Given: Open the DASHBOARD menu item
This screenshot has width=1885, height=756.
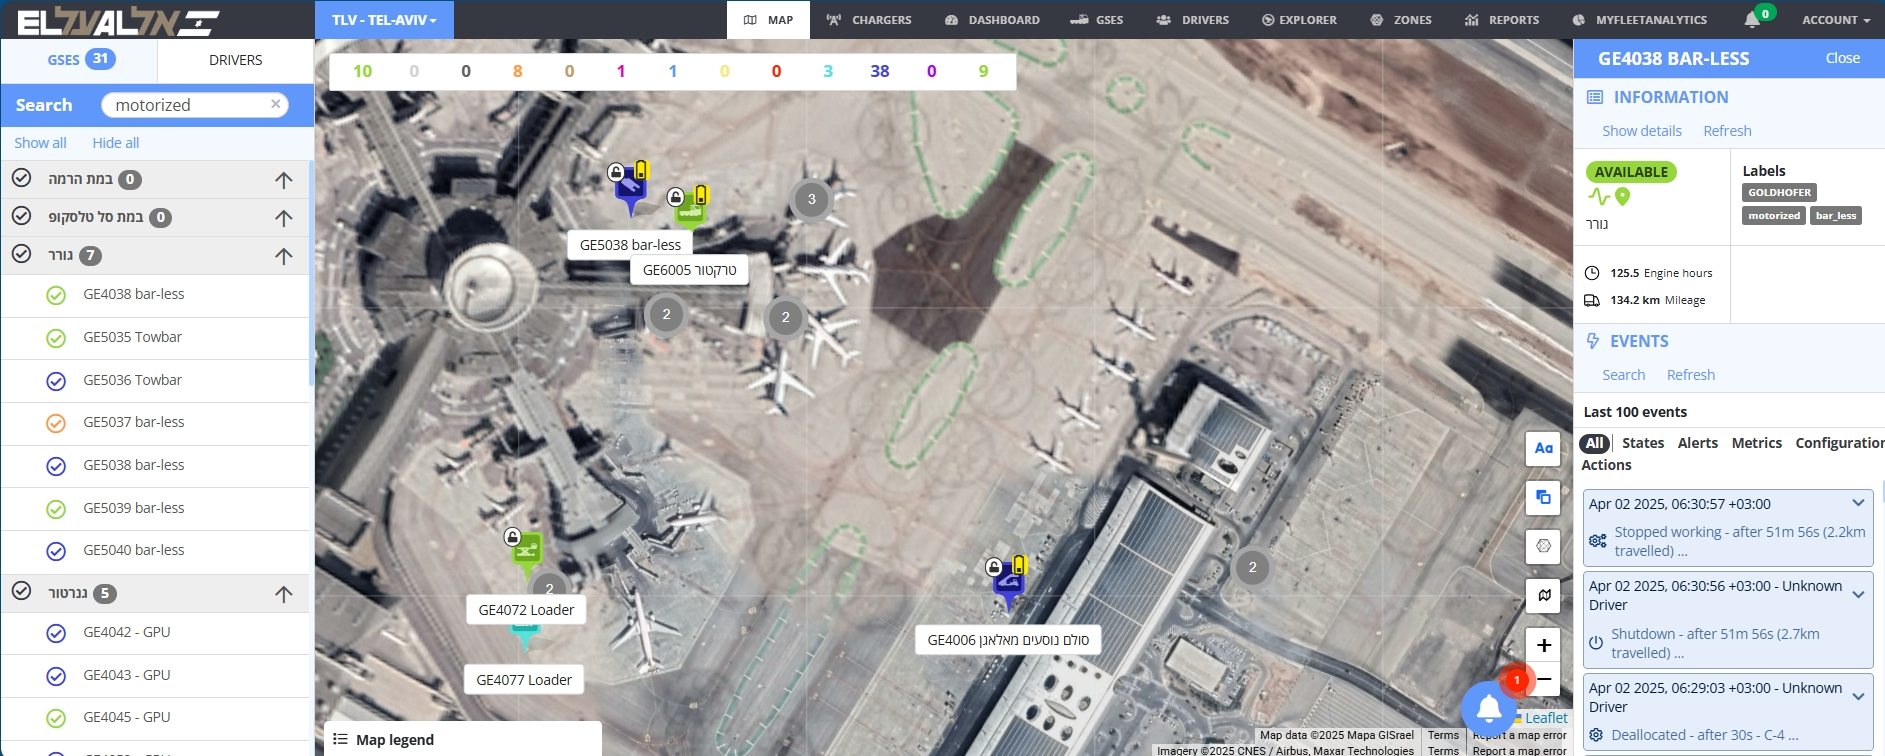Looking at the screenshot, I should click(992, 20).
